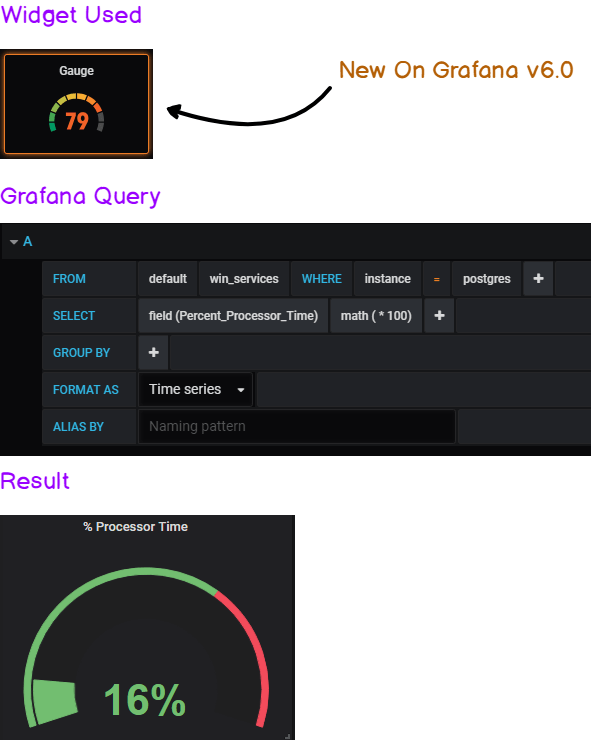Change the equals operator in WHERE clause
Viewport: 591px width, 740px height.
[x=437, y=279]
